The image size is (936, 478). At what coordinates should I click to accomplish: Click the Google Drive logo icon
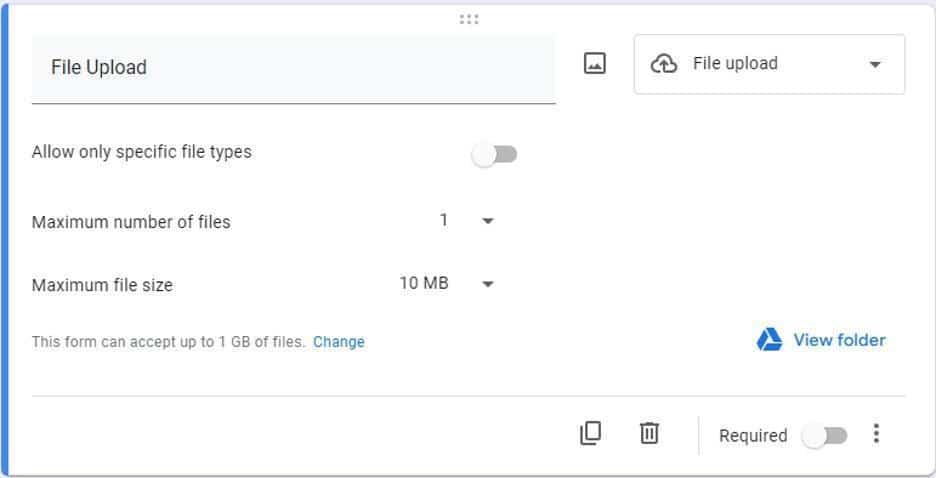pos(769,340)
